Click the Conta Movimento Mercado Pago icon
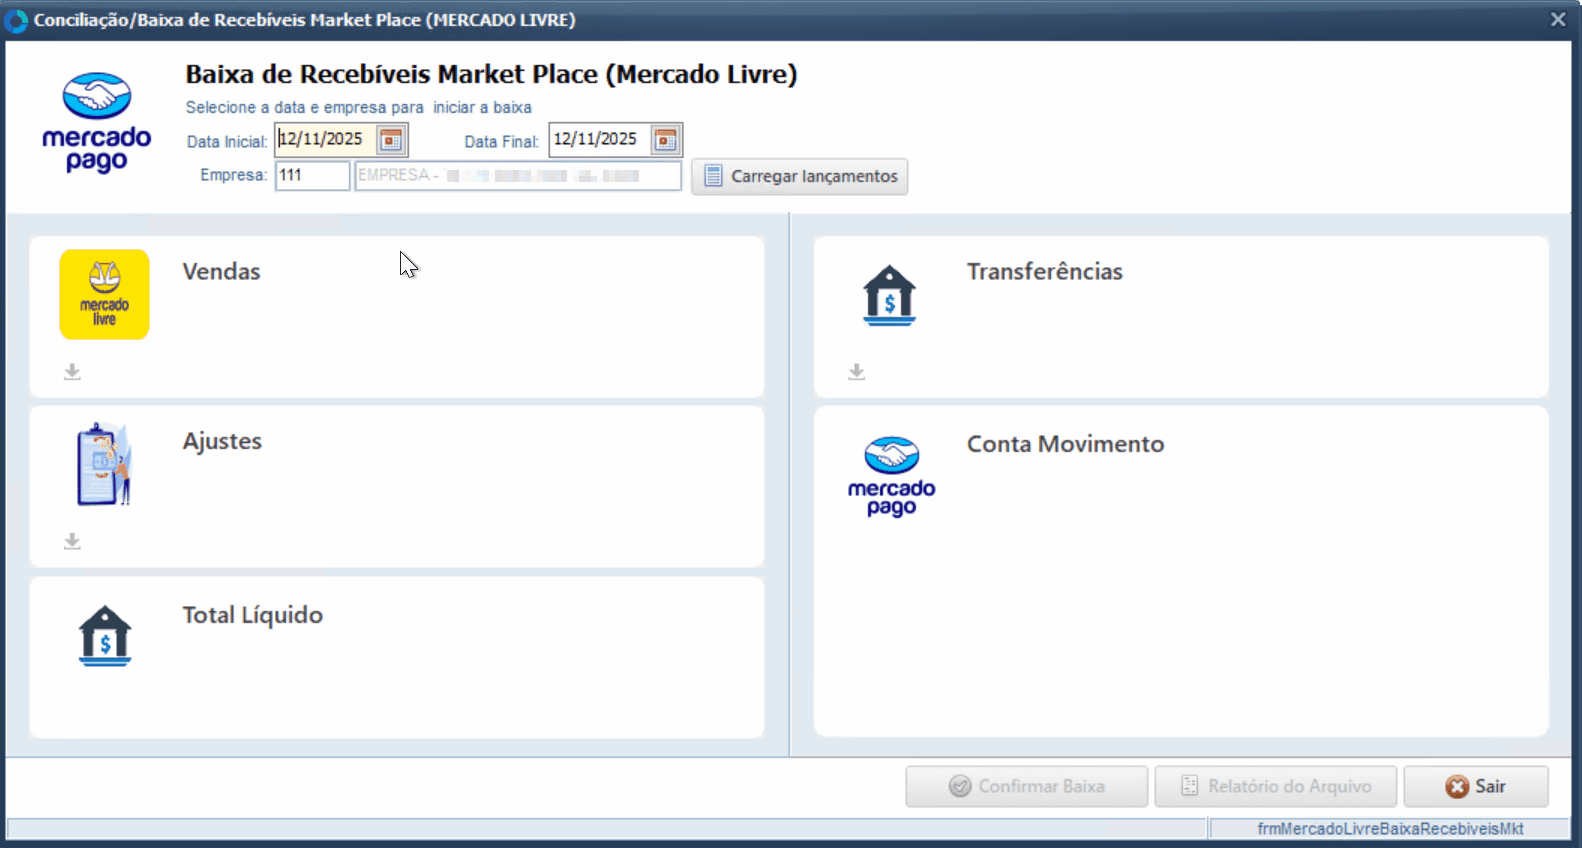 click(x=891, y=477)
